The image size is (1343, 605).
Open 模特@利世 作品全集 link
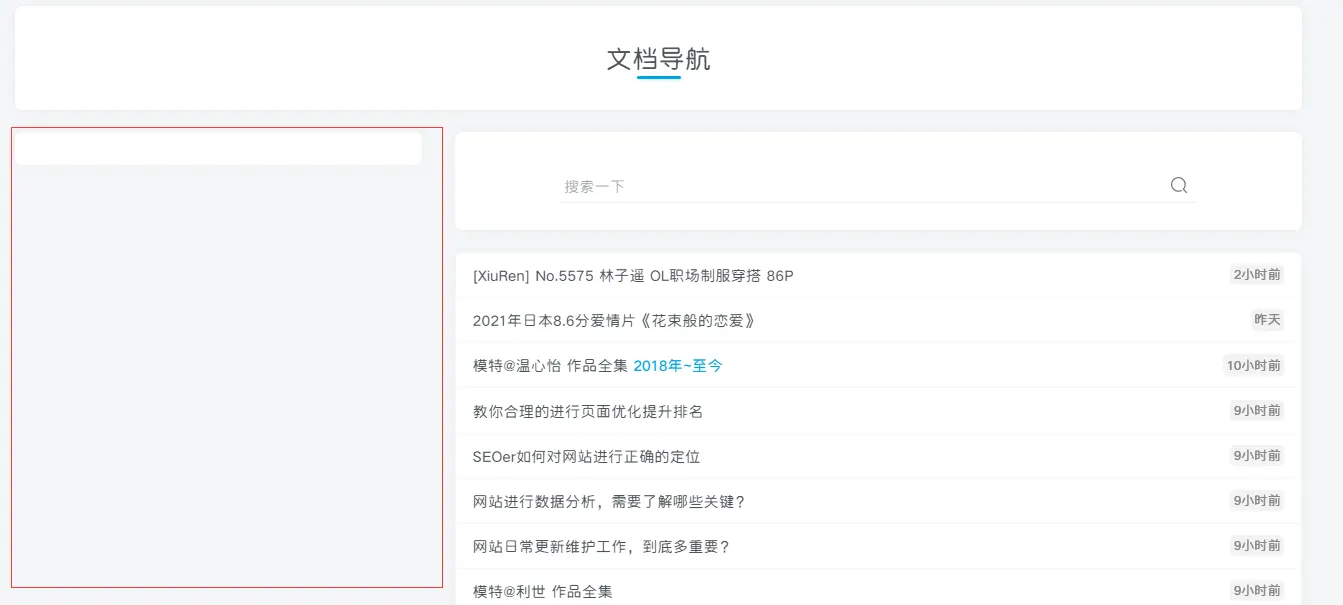(x=542, y=591)
